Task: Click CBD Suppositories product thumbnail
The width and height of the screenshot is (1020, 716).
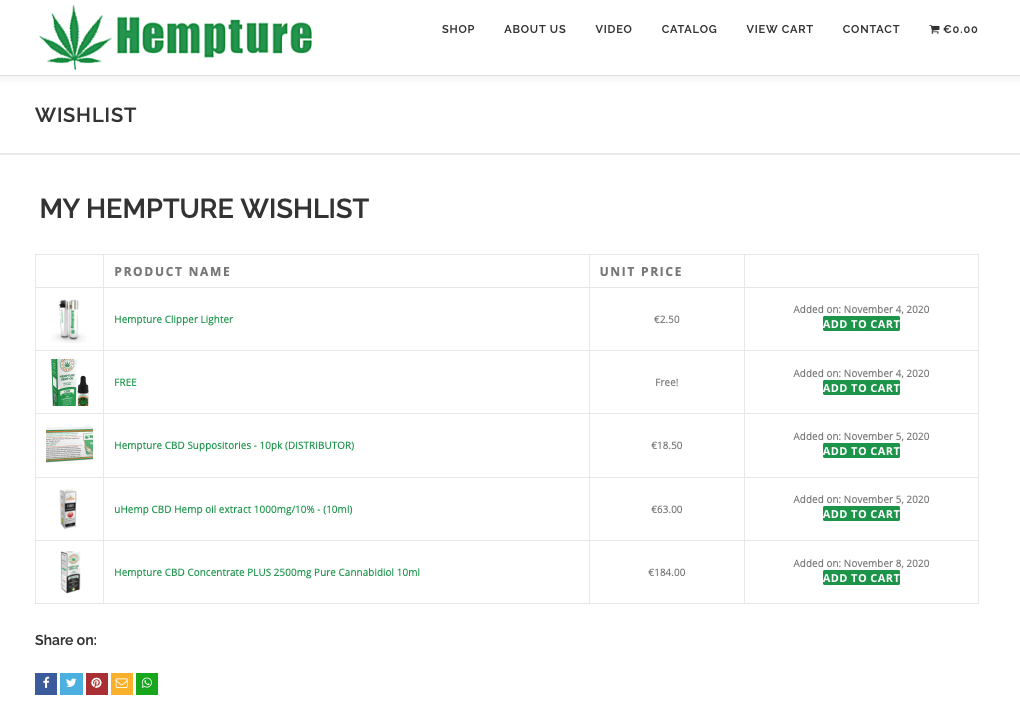Action: click(69, 445)
